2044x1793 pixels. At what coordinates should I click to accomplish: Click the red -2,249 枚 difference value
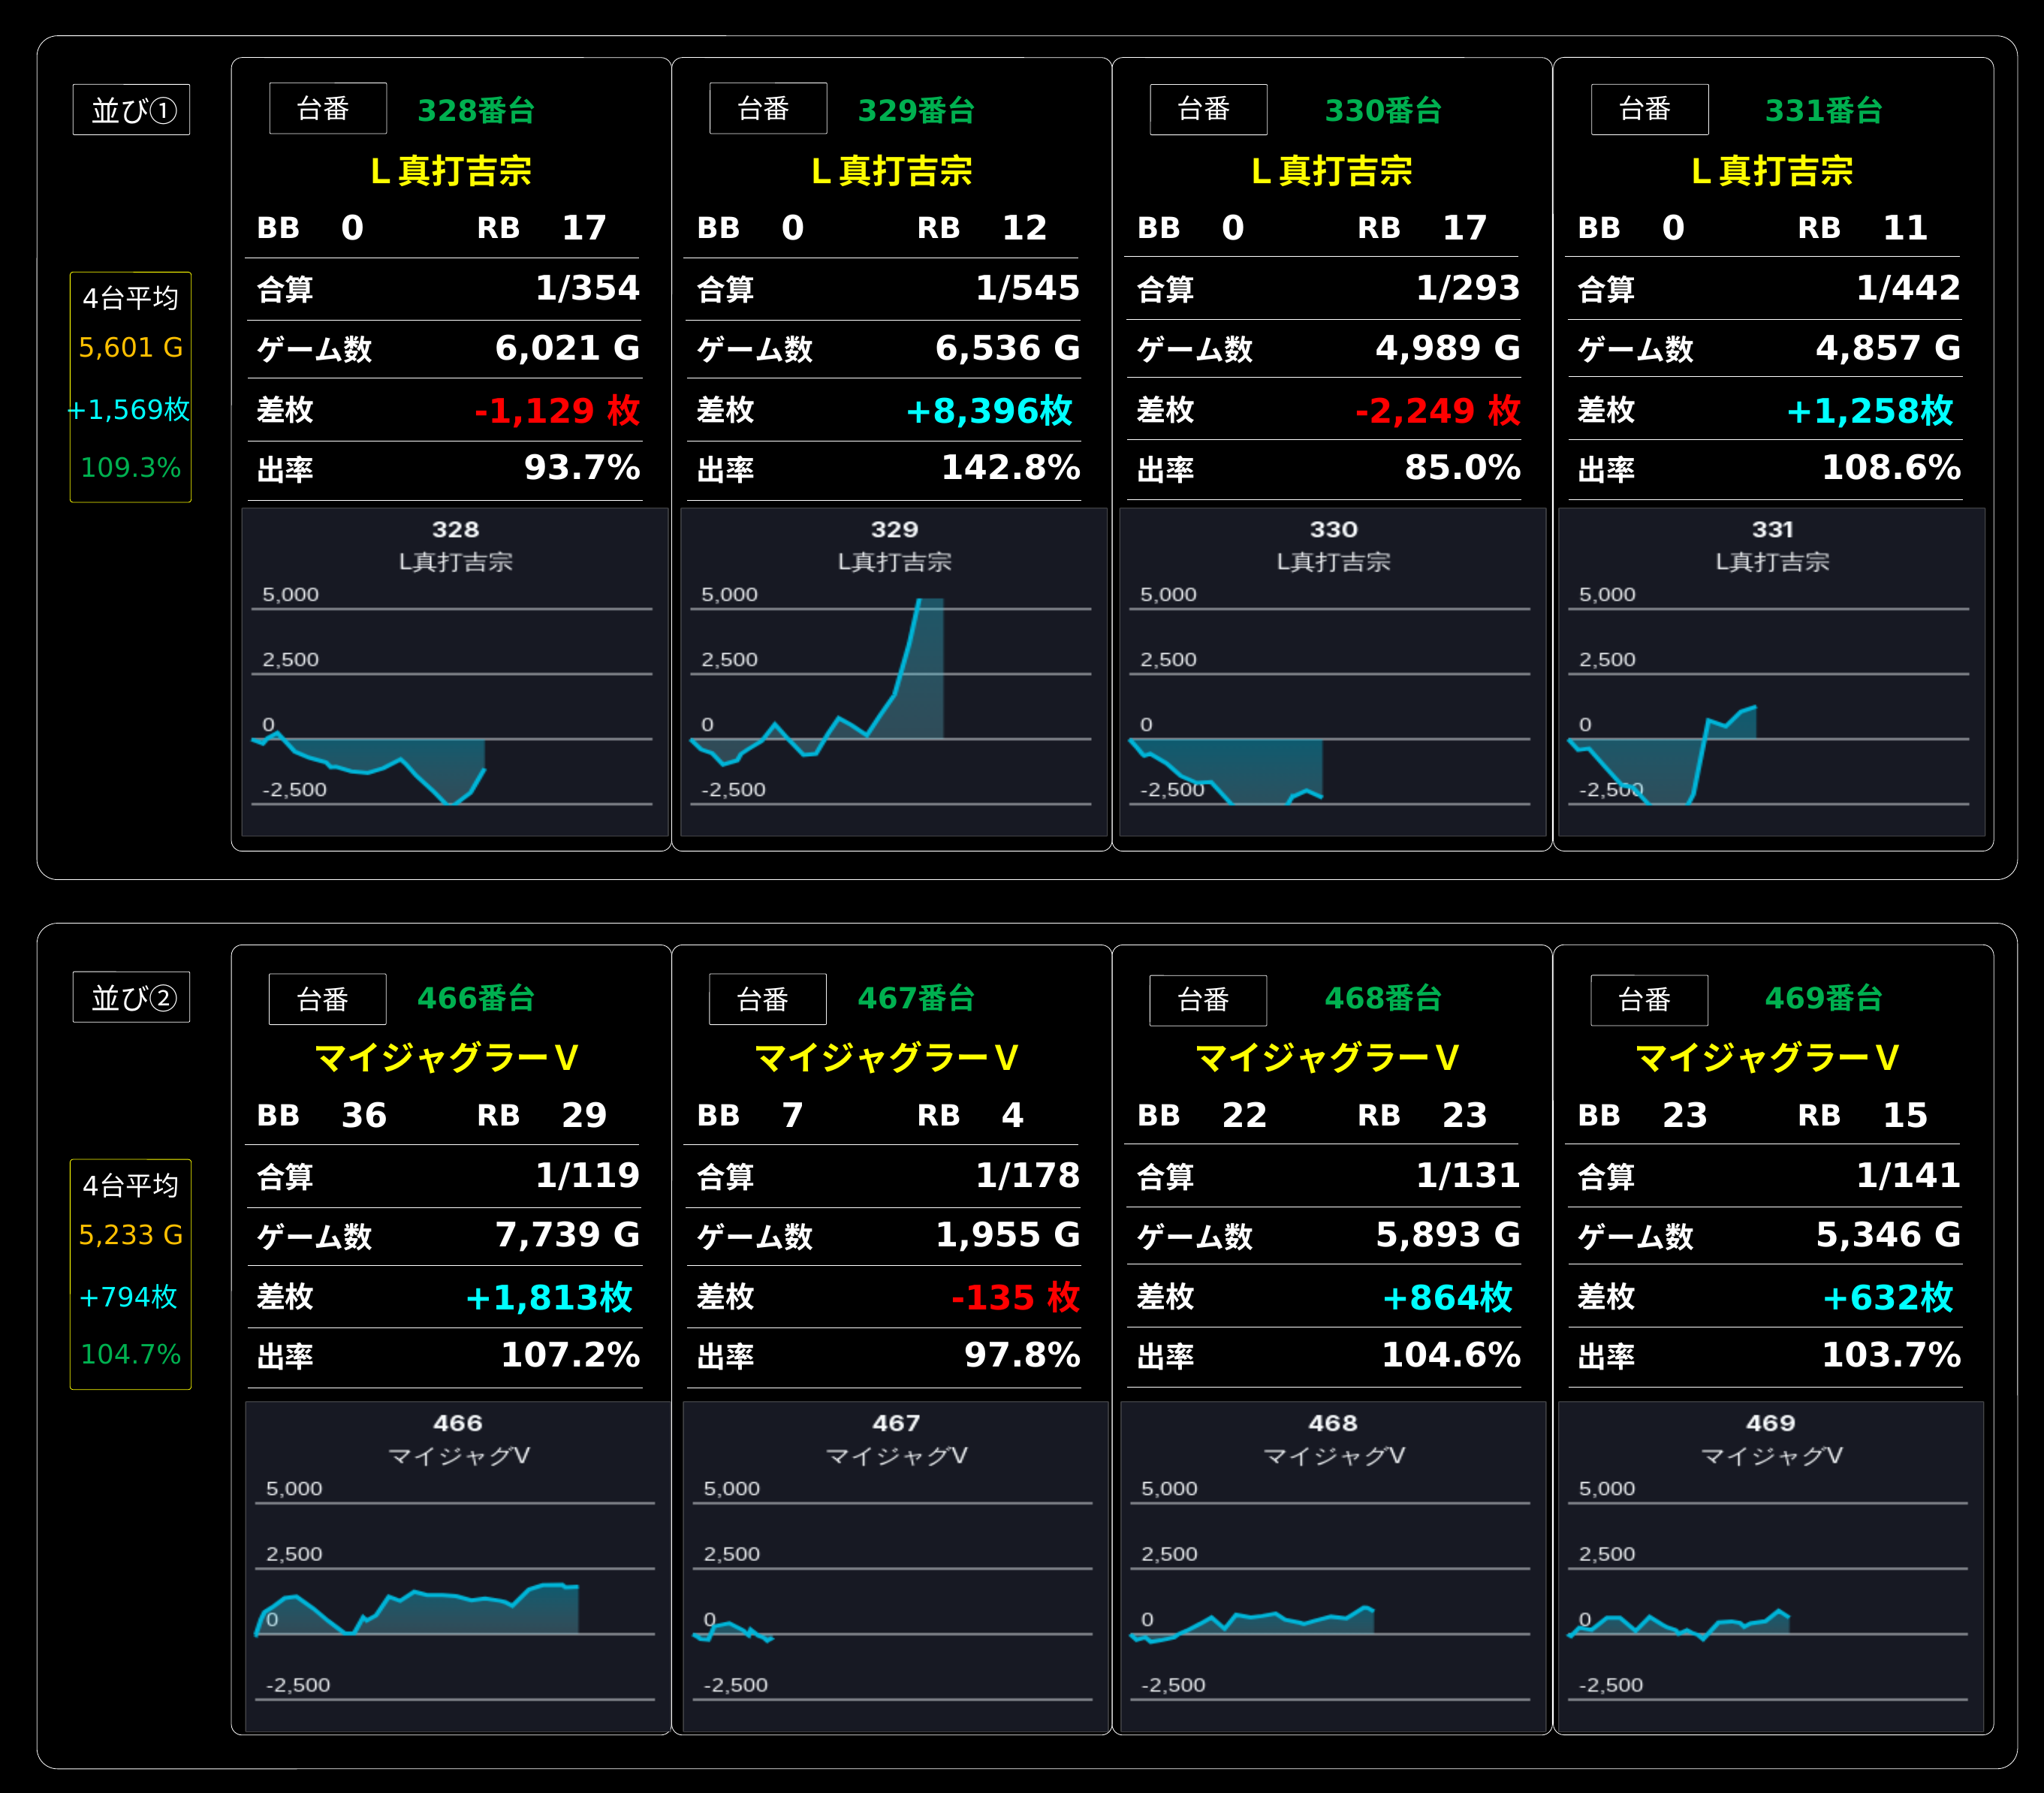click(1438, 410)
